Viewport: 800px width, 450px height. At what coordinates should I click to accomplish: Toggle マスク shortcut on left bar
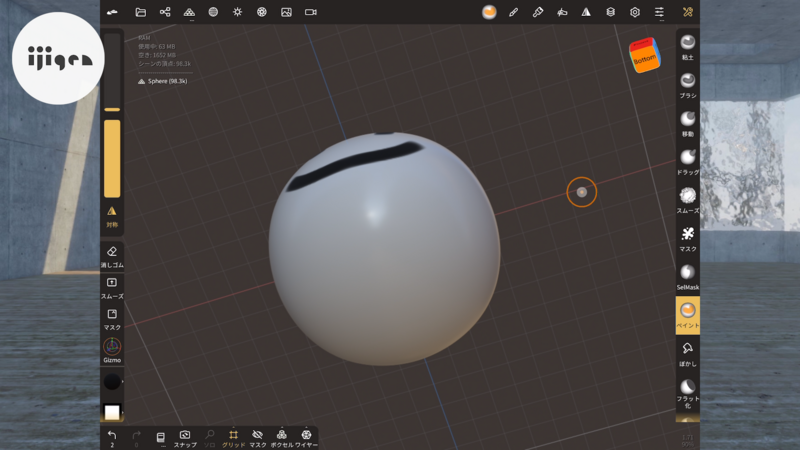tap(112, 319)
